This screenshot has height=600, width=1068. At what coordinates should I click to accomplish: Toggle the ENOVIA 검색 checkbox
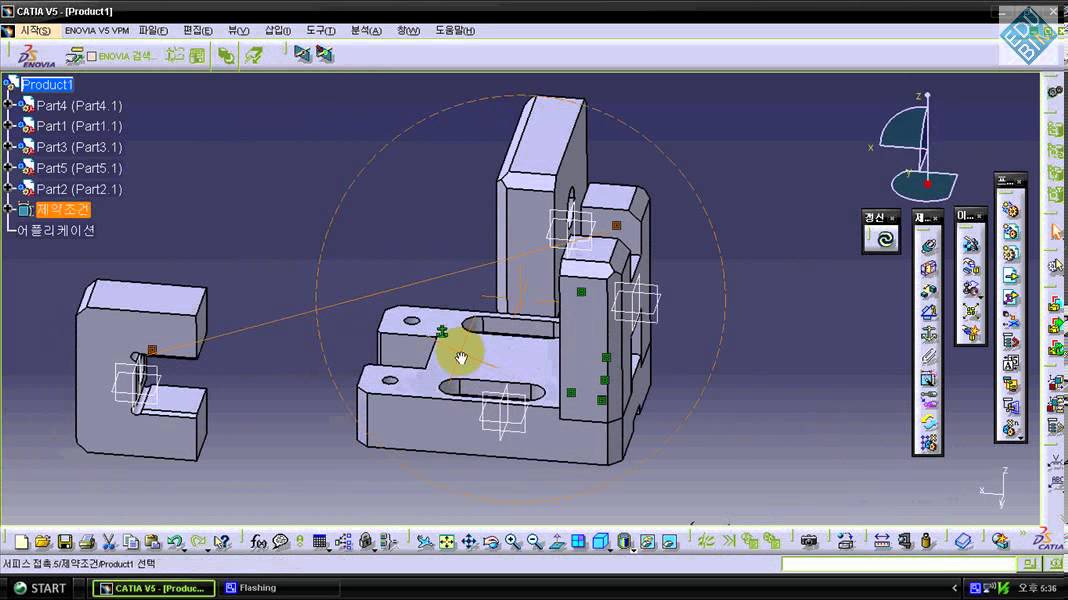click(92, 56)
